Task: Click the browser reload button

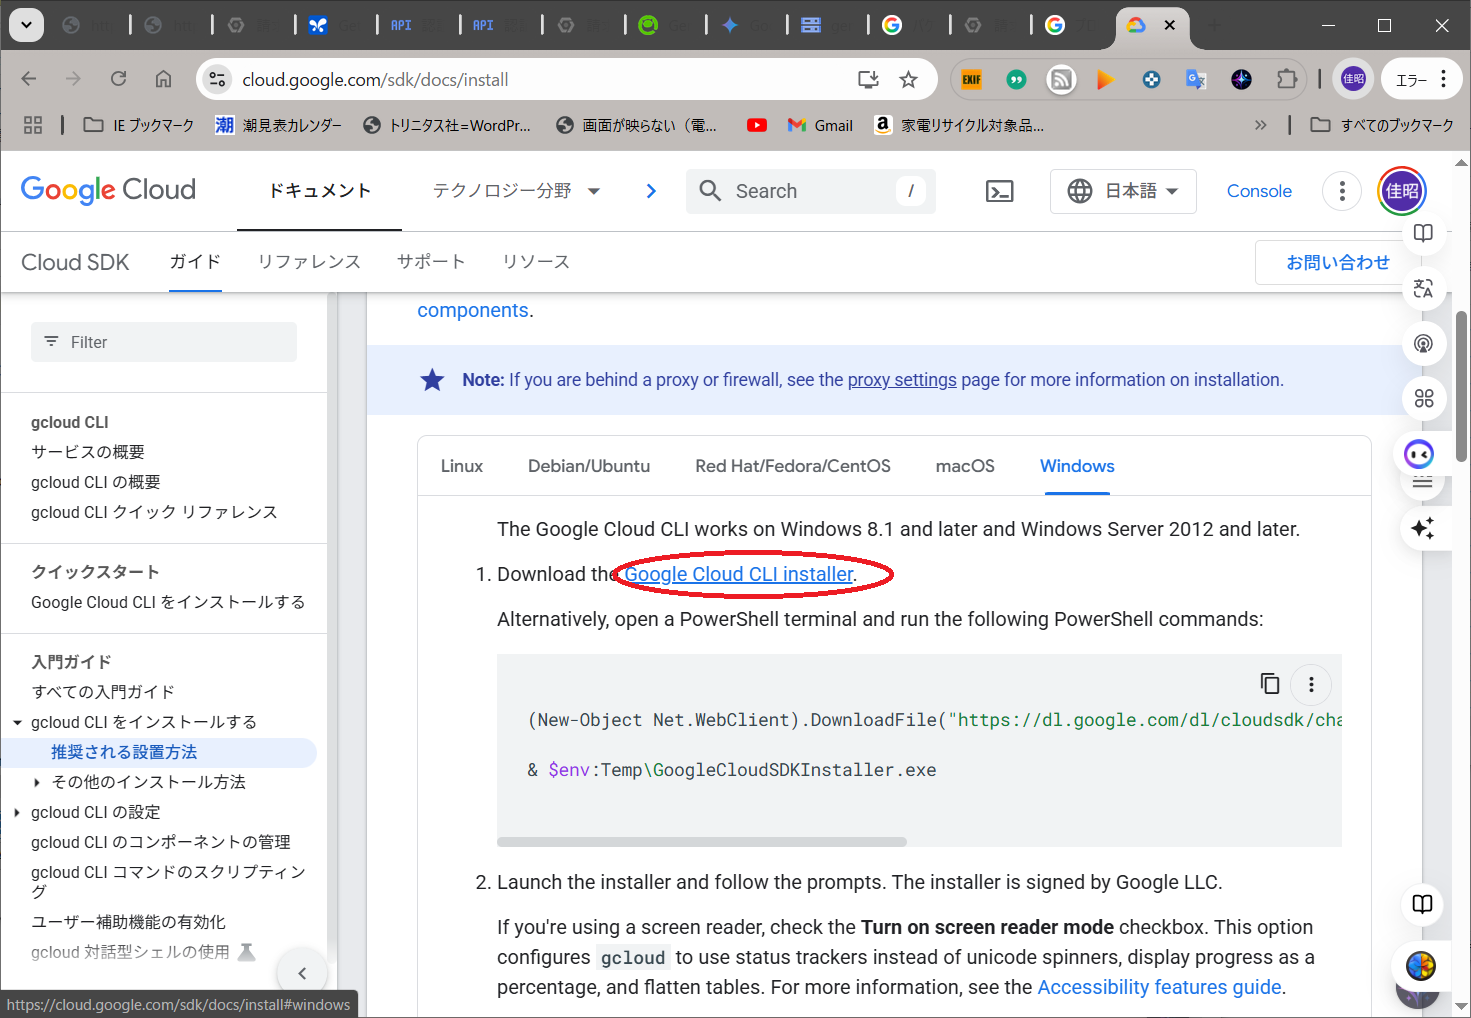Action: click(118, 80)
